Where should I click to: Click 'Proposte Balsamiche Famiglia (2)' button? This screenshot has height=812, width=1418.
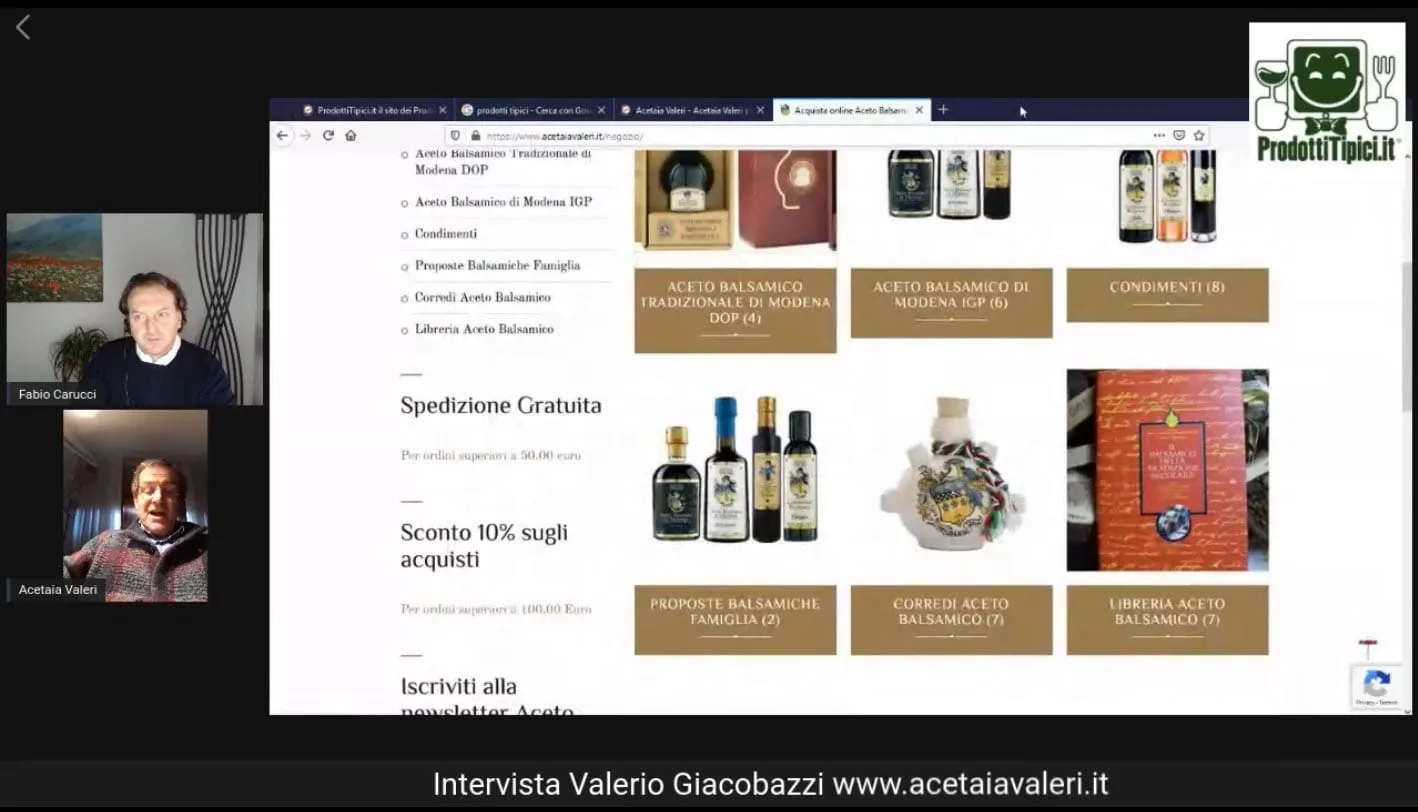[735, 620]
